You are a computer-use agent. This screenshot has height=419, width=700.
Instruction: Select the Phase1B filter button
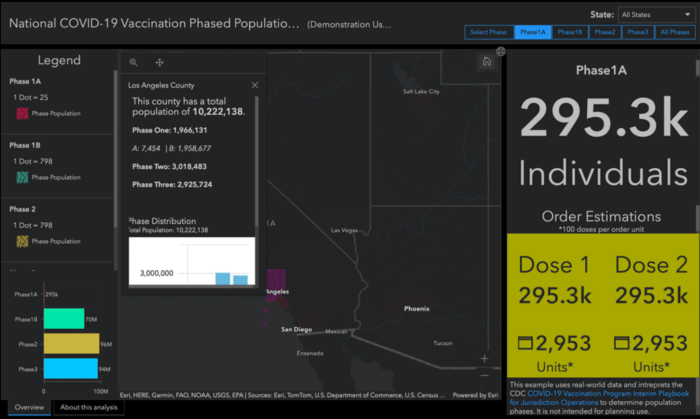(x=570, y=32)
